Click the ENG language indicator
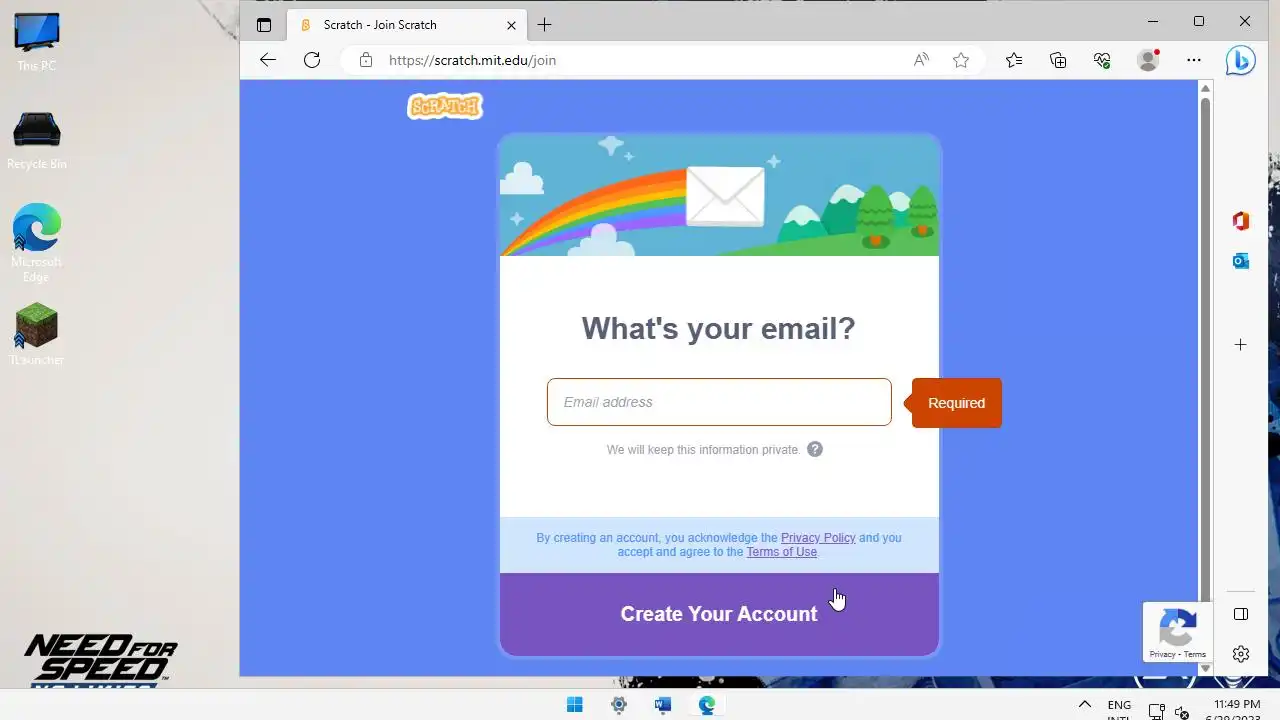The image size is (1280, 720). 1119,706
